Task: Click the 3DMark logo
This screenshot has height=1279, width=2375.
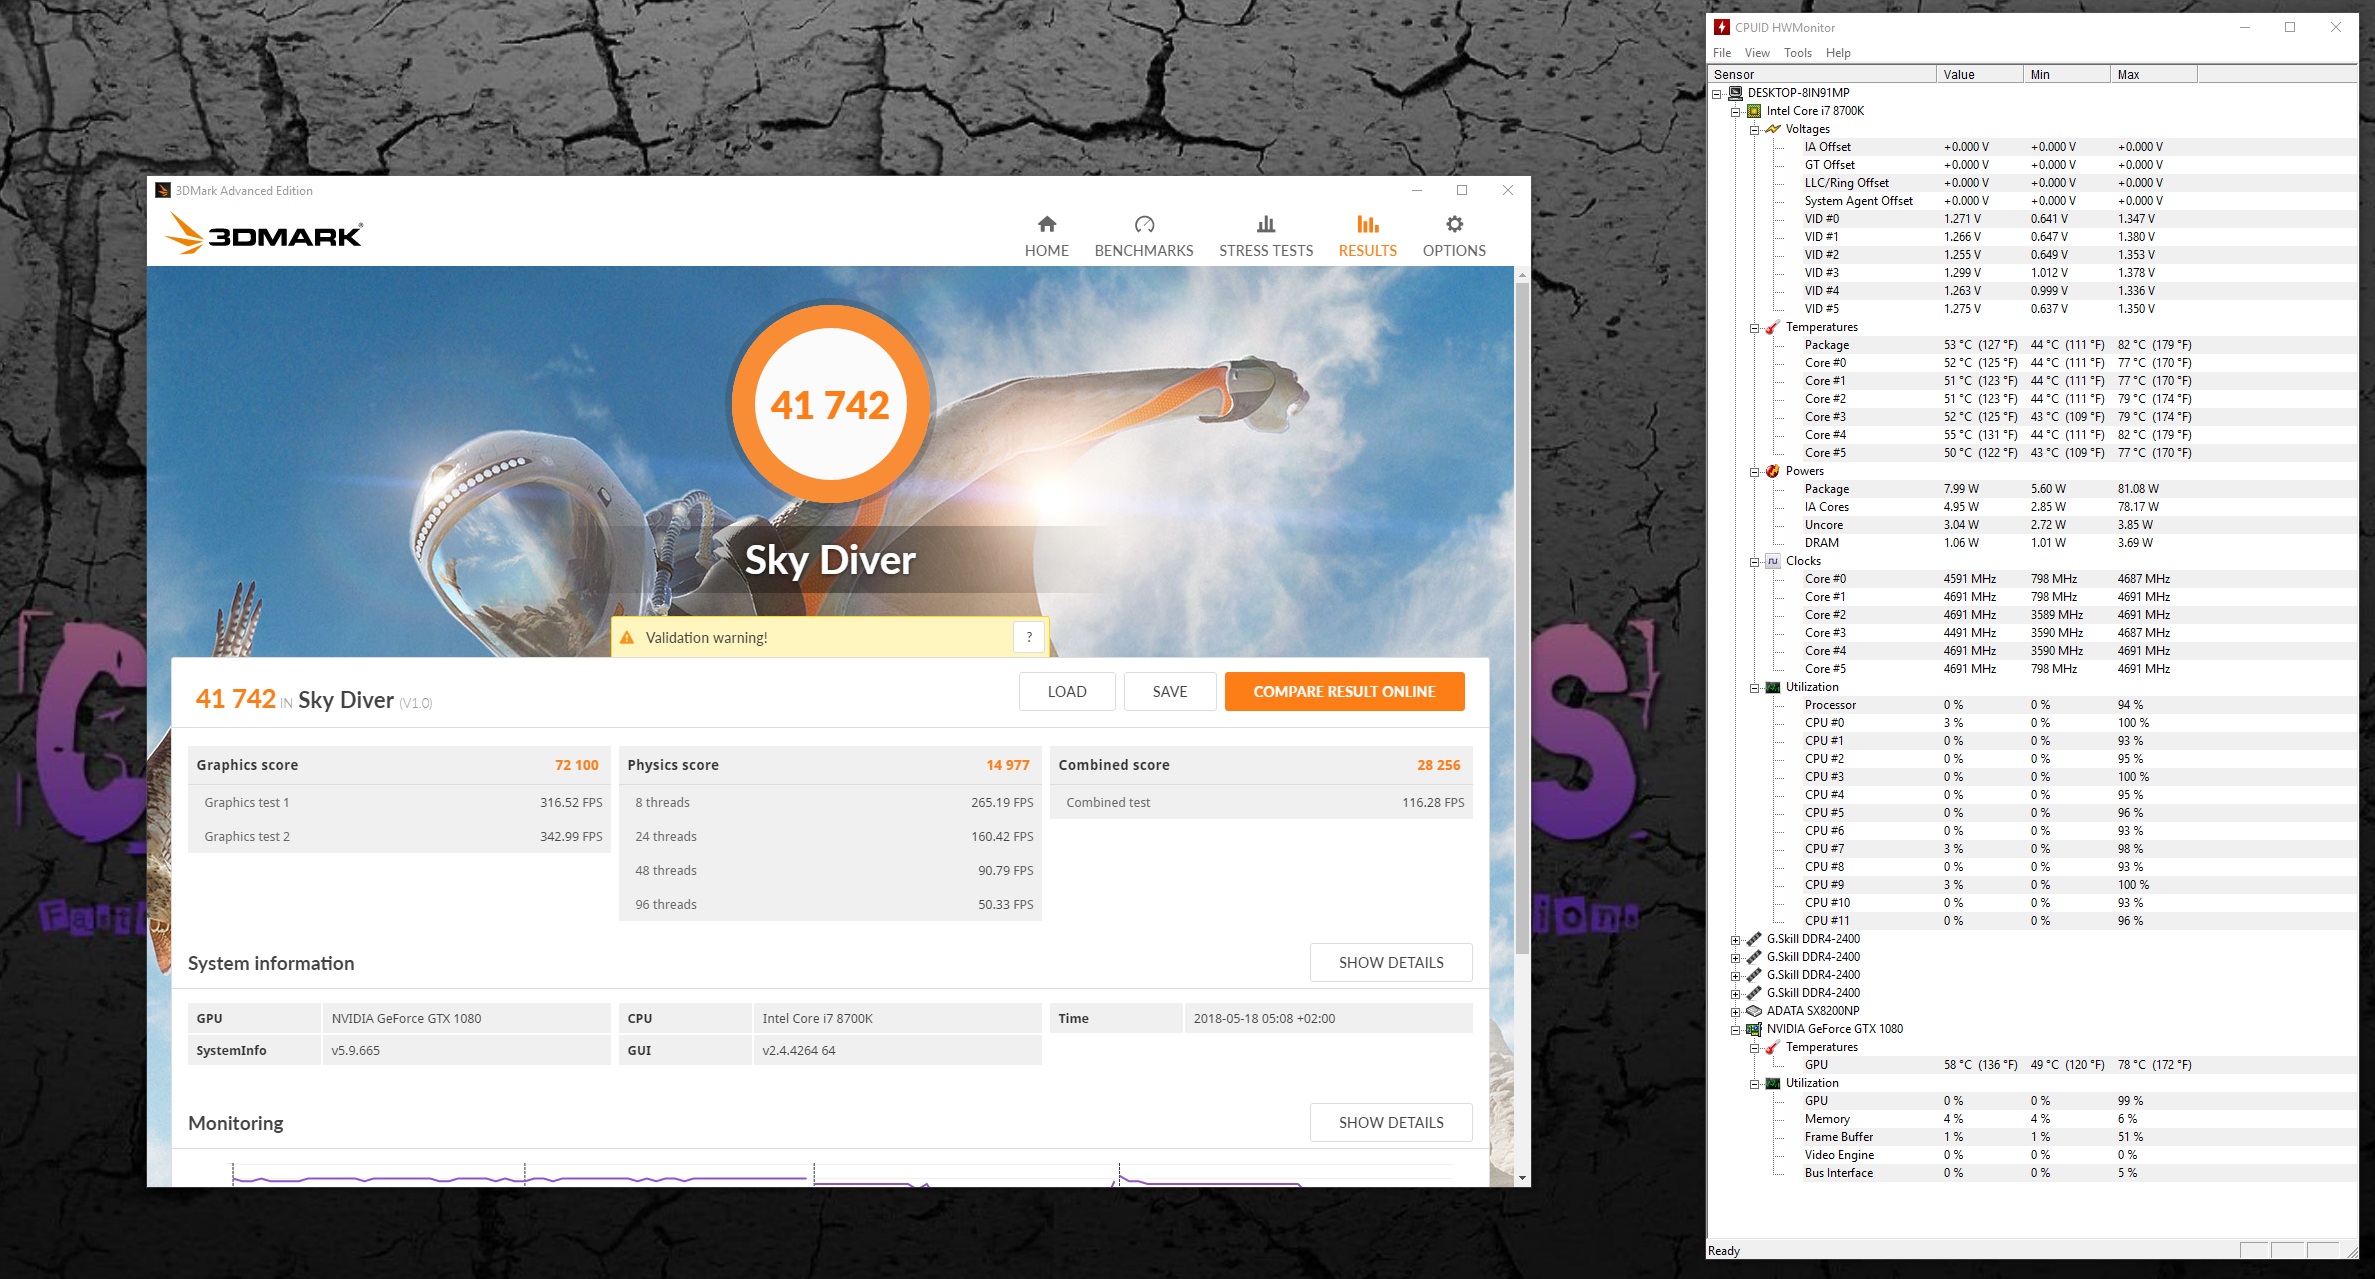Action: click(264, 234)
